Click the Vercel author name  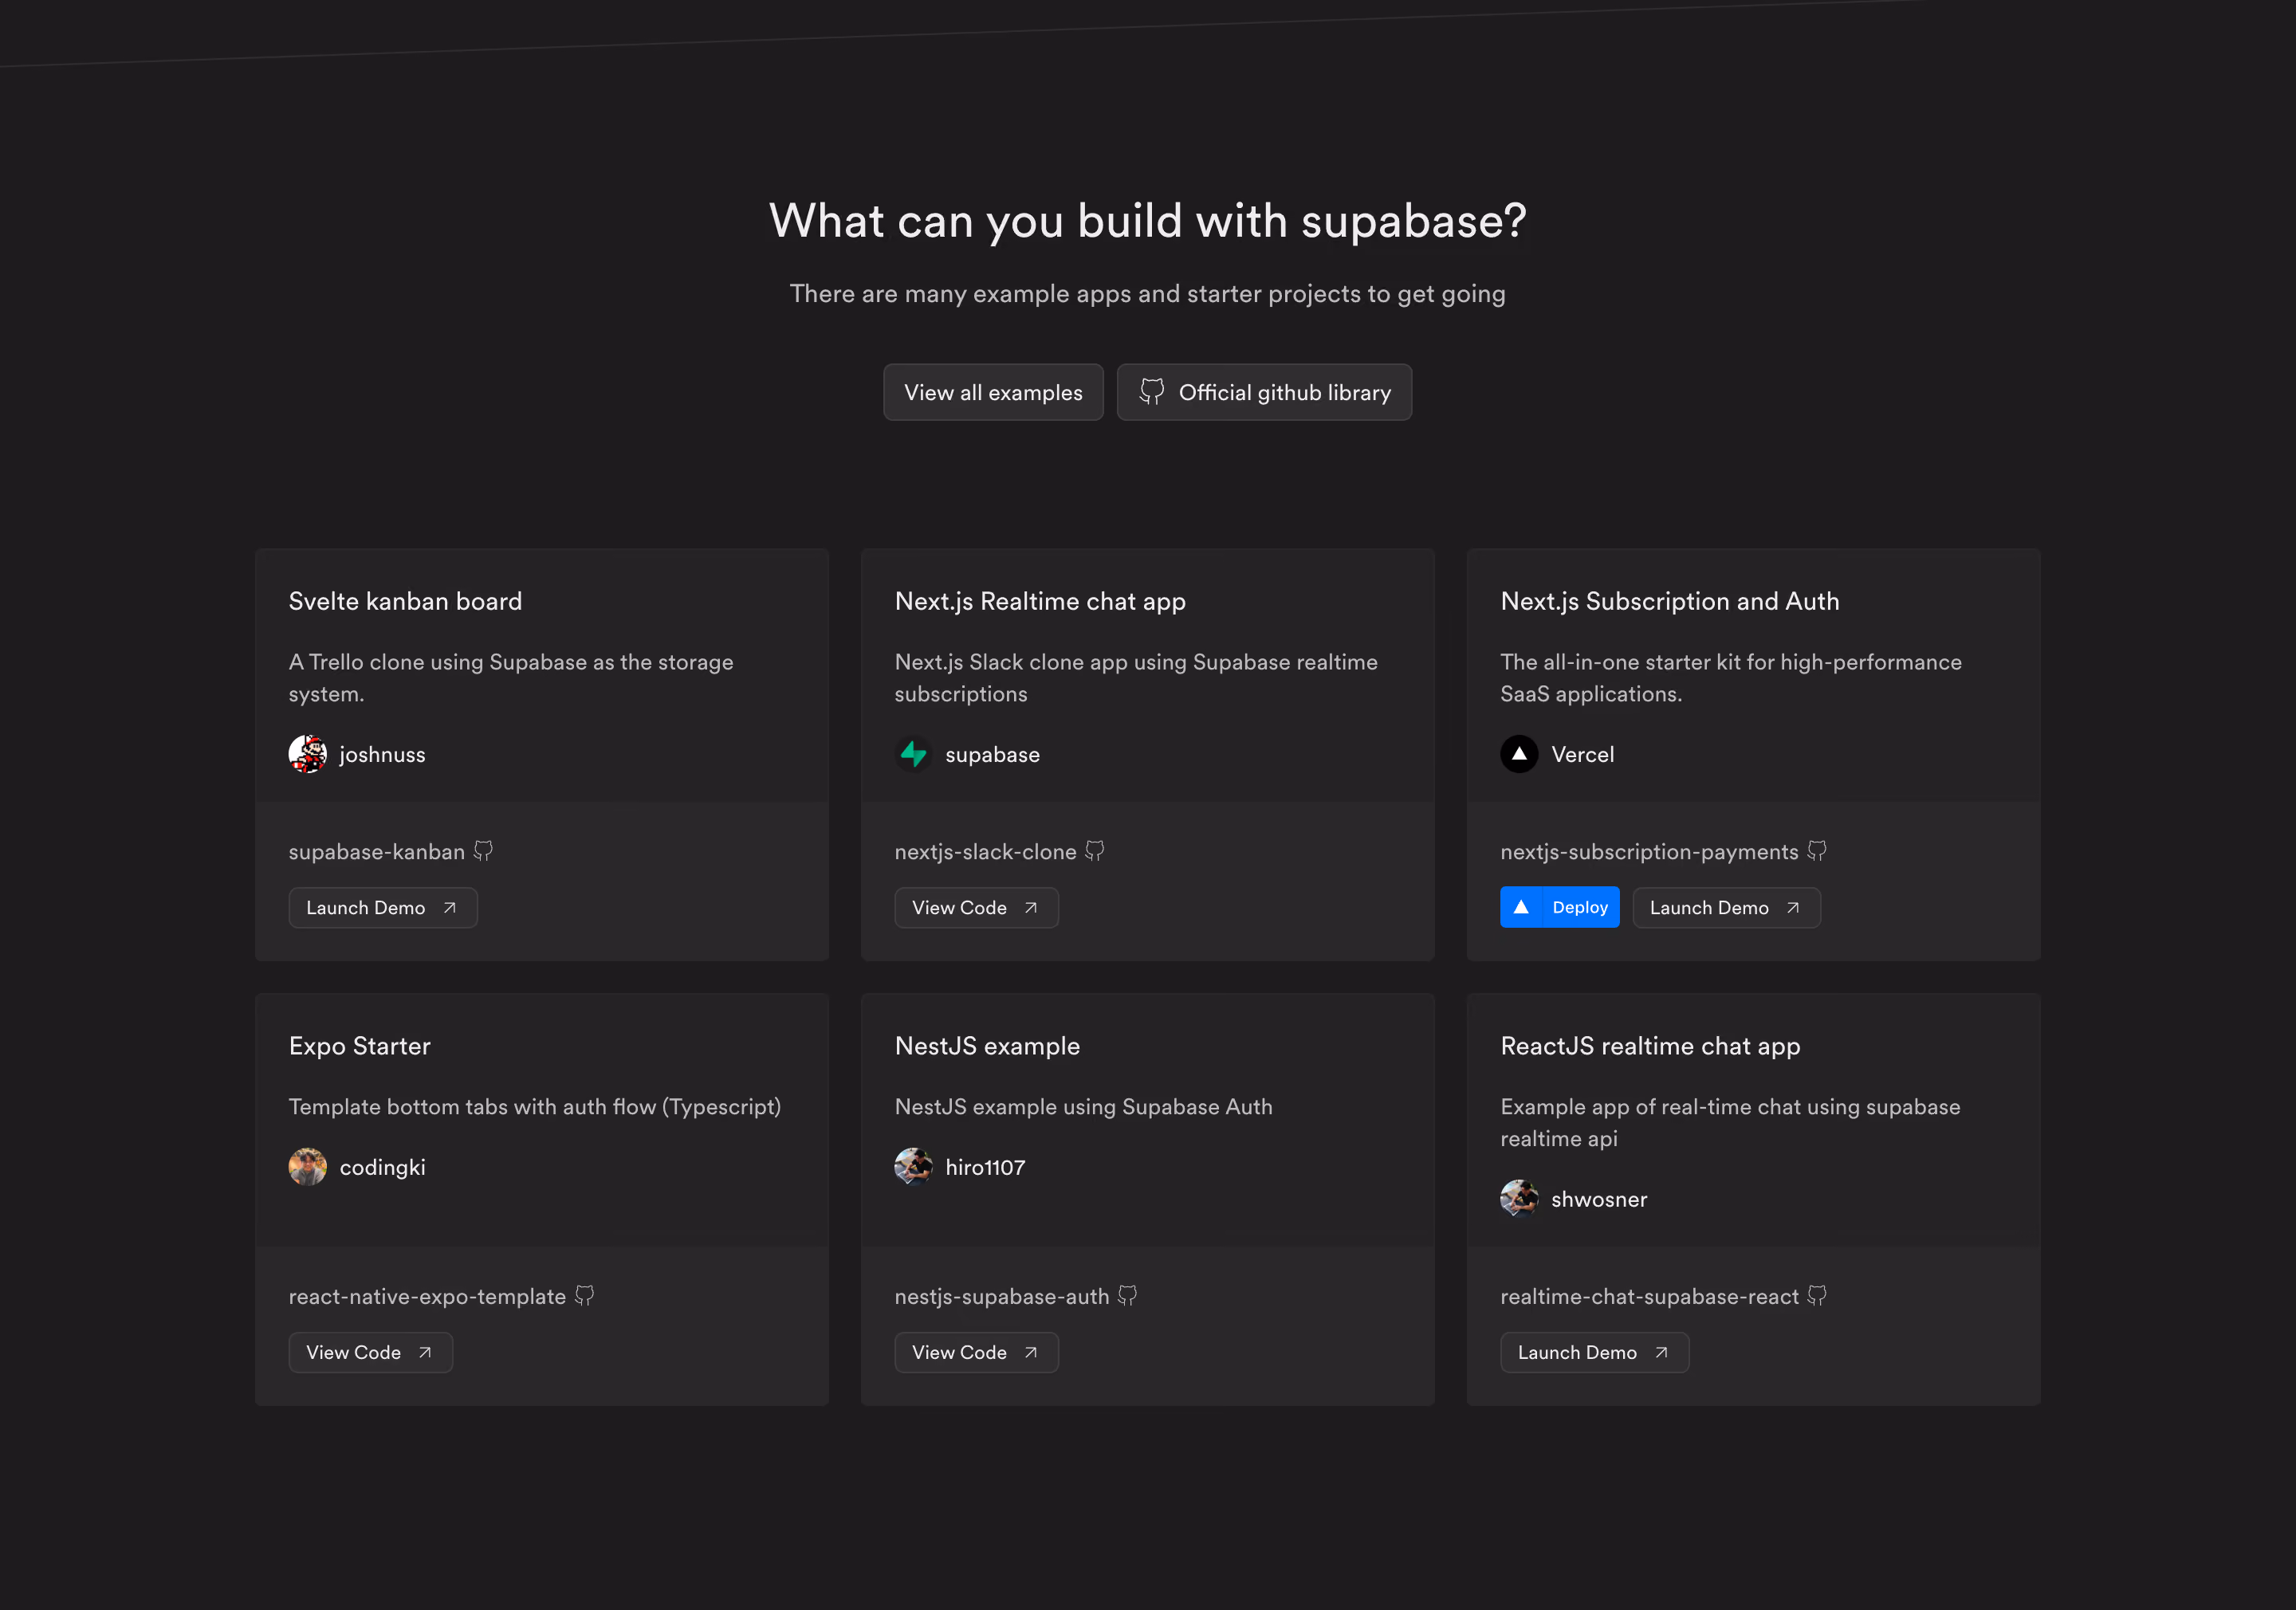click(x=1582, y=755)
